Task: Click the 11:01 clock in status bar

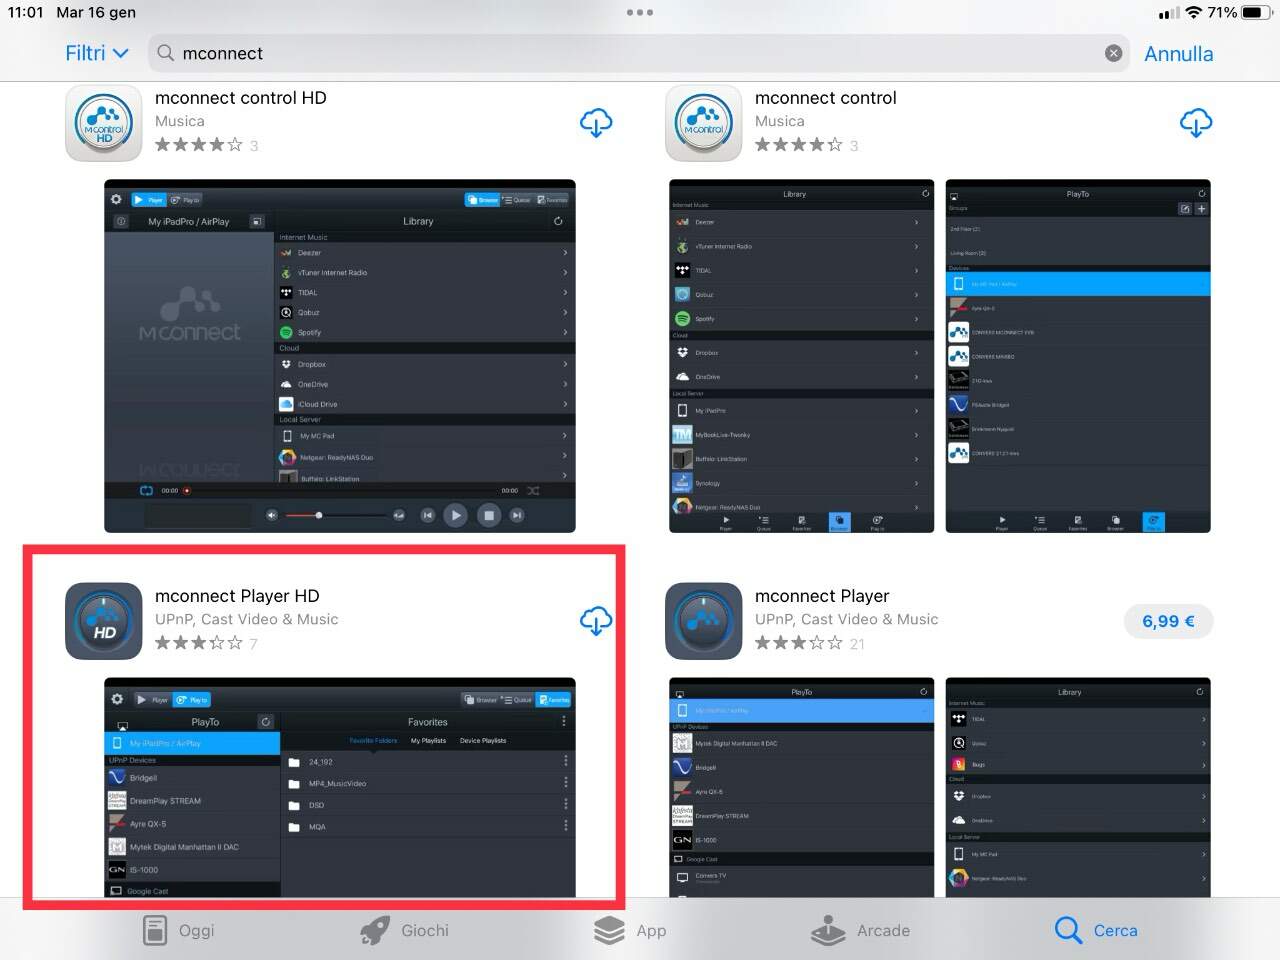Action: click(x=26, y=12)
